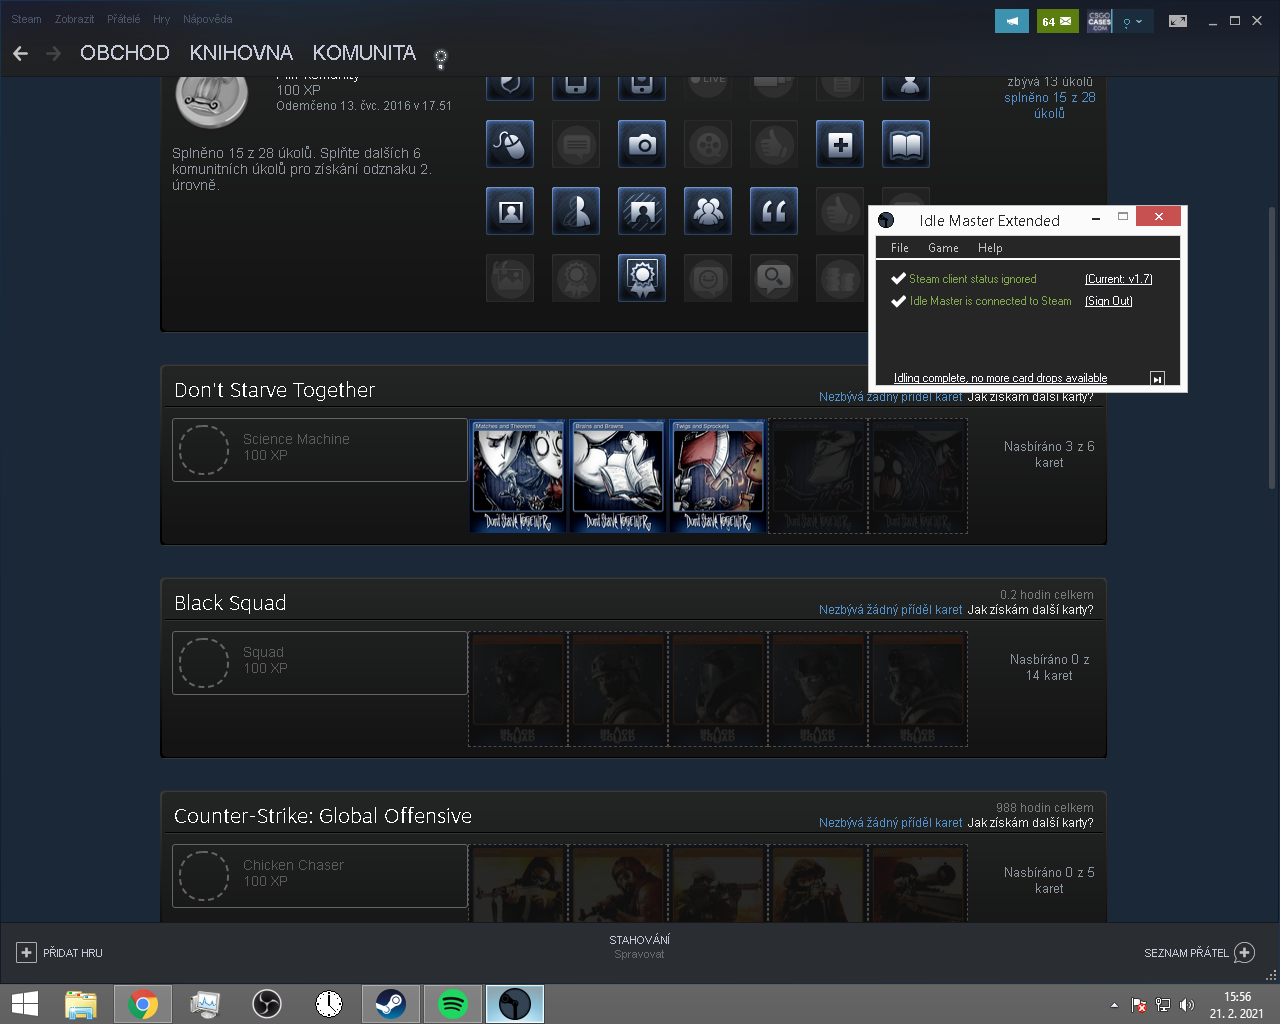The image size is (1280, 1024).
Task: Go to the OBCHOD tab
Action: pos(125,53)
